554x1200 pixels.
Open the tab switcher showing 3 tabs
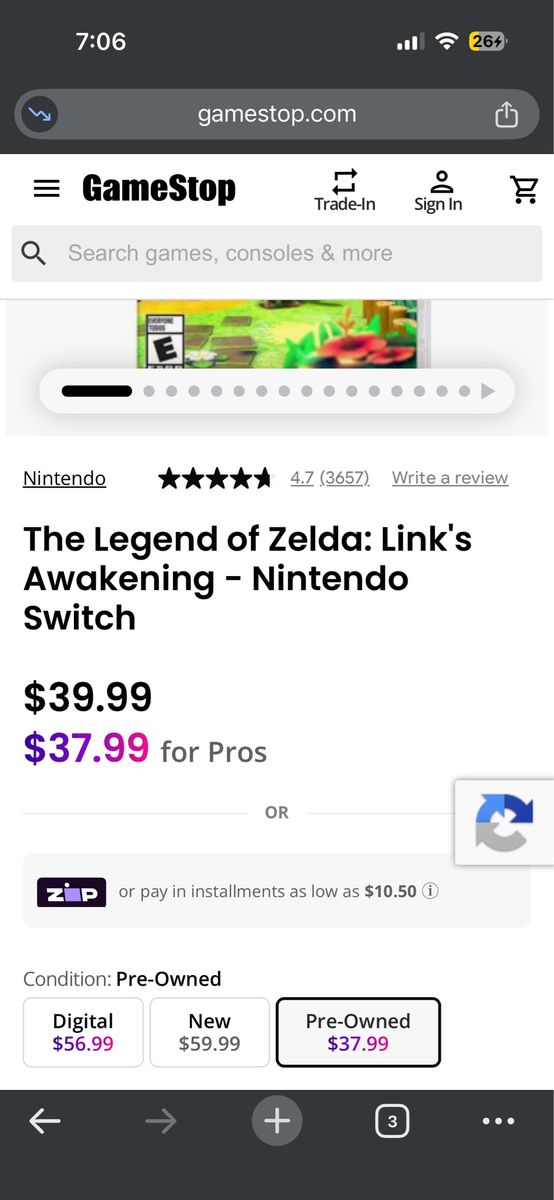click(392, 1121)
